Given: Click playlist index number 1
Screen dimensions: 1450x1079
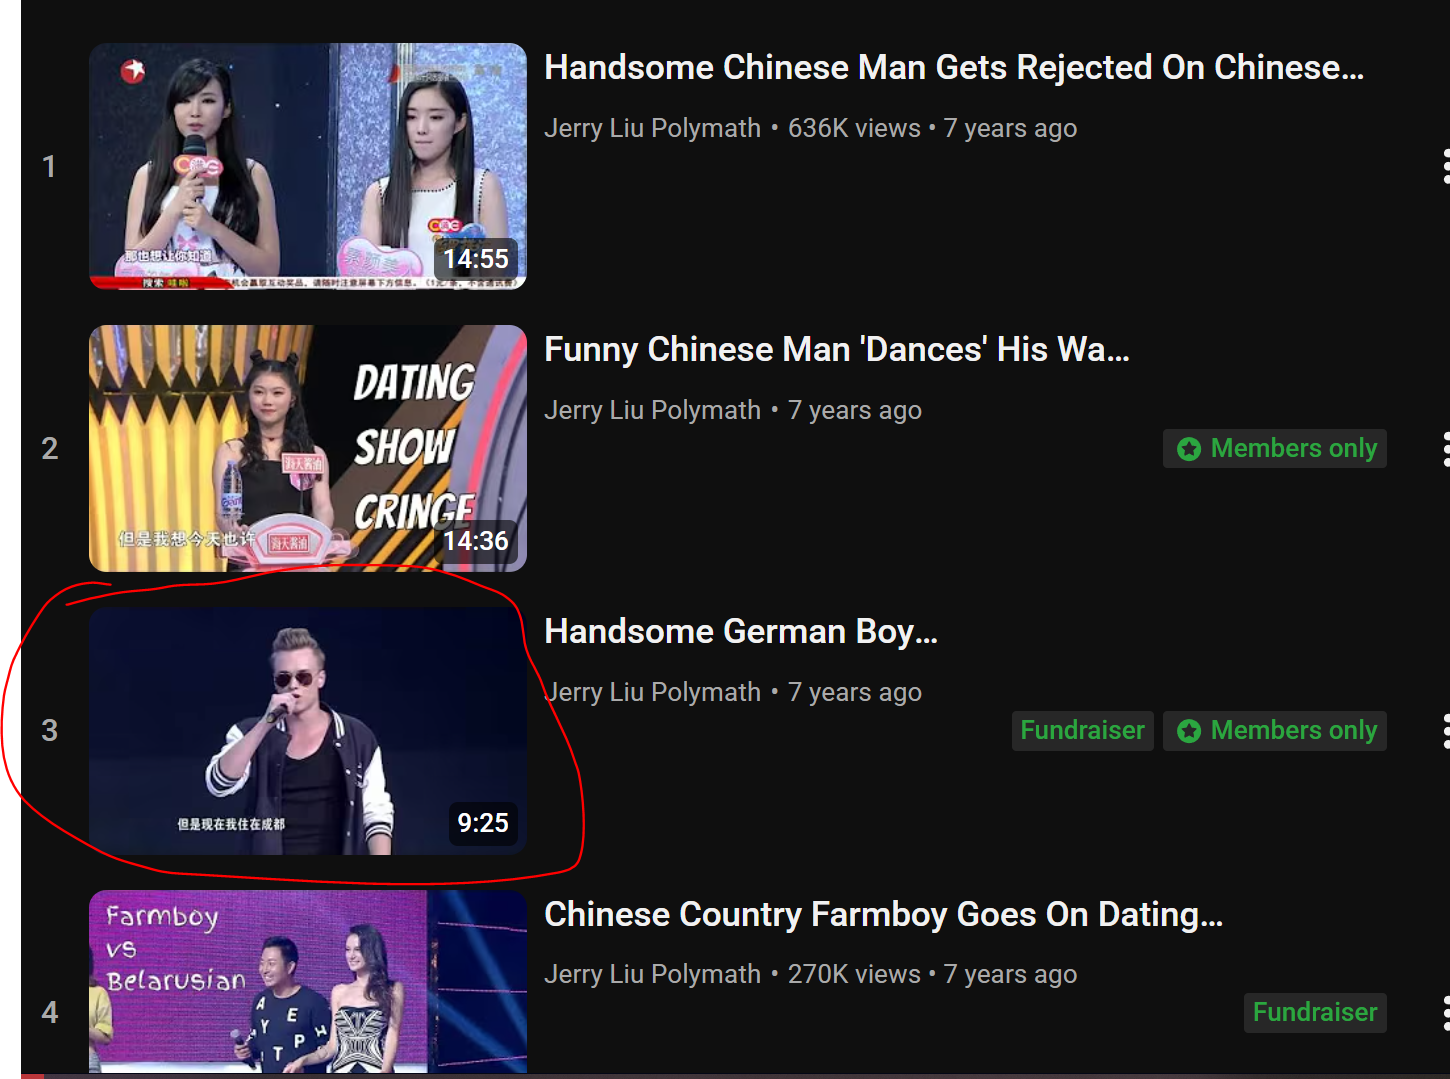Looking at the screenshot, I should [49, 166].
